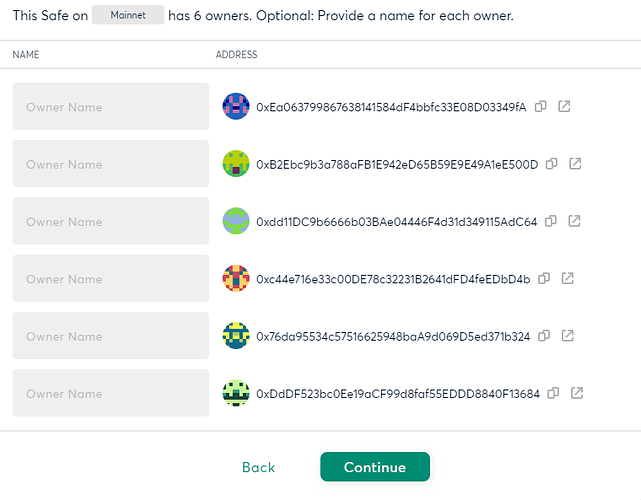Copy the 0xc44e716e owner address

point(545,278)
